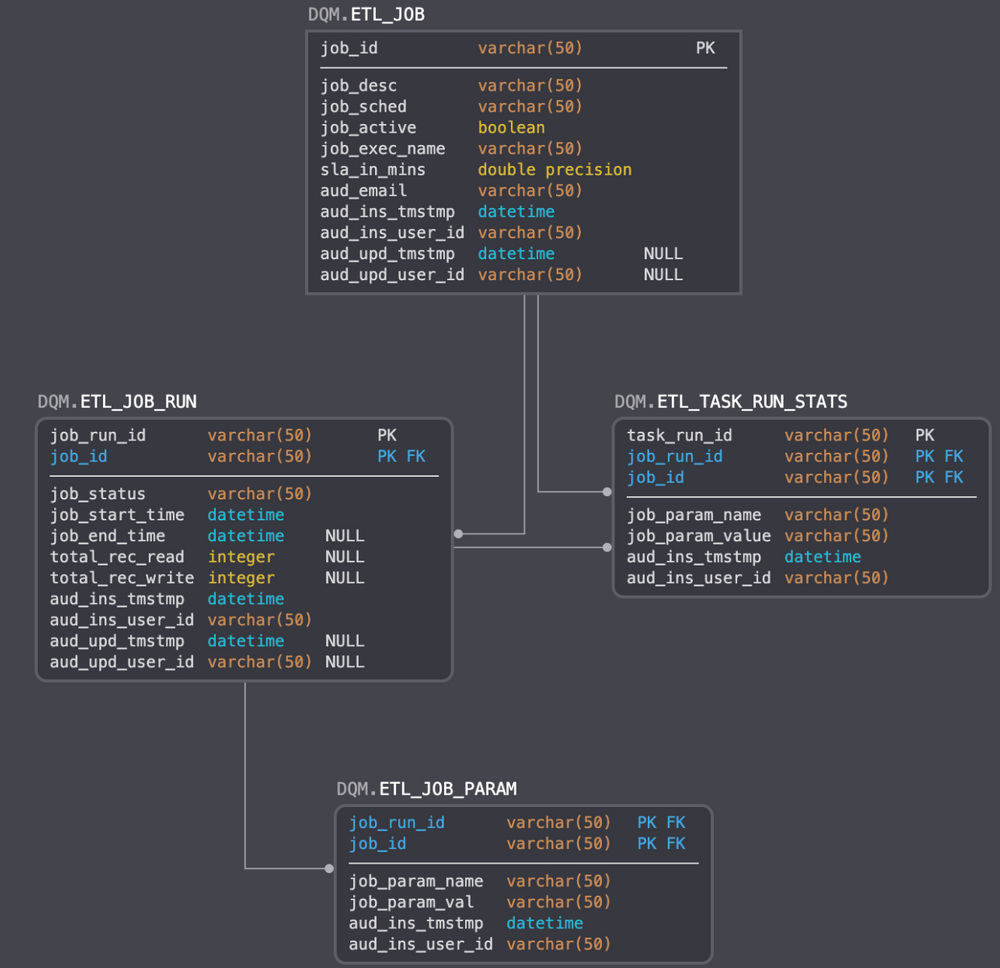Select the job_param_val column in ETL_JOB_PARAM
The image size is (1000, 968).
point(411,902)
